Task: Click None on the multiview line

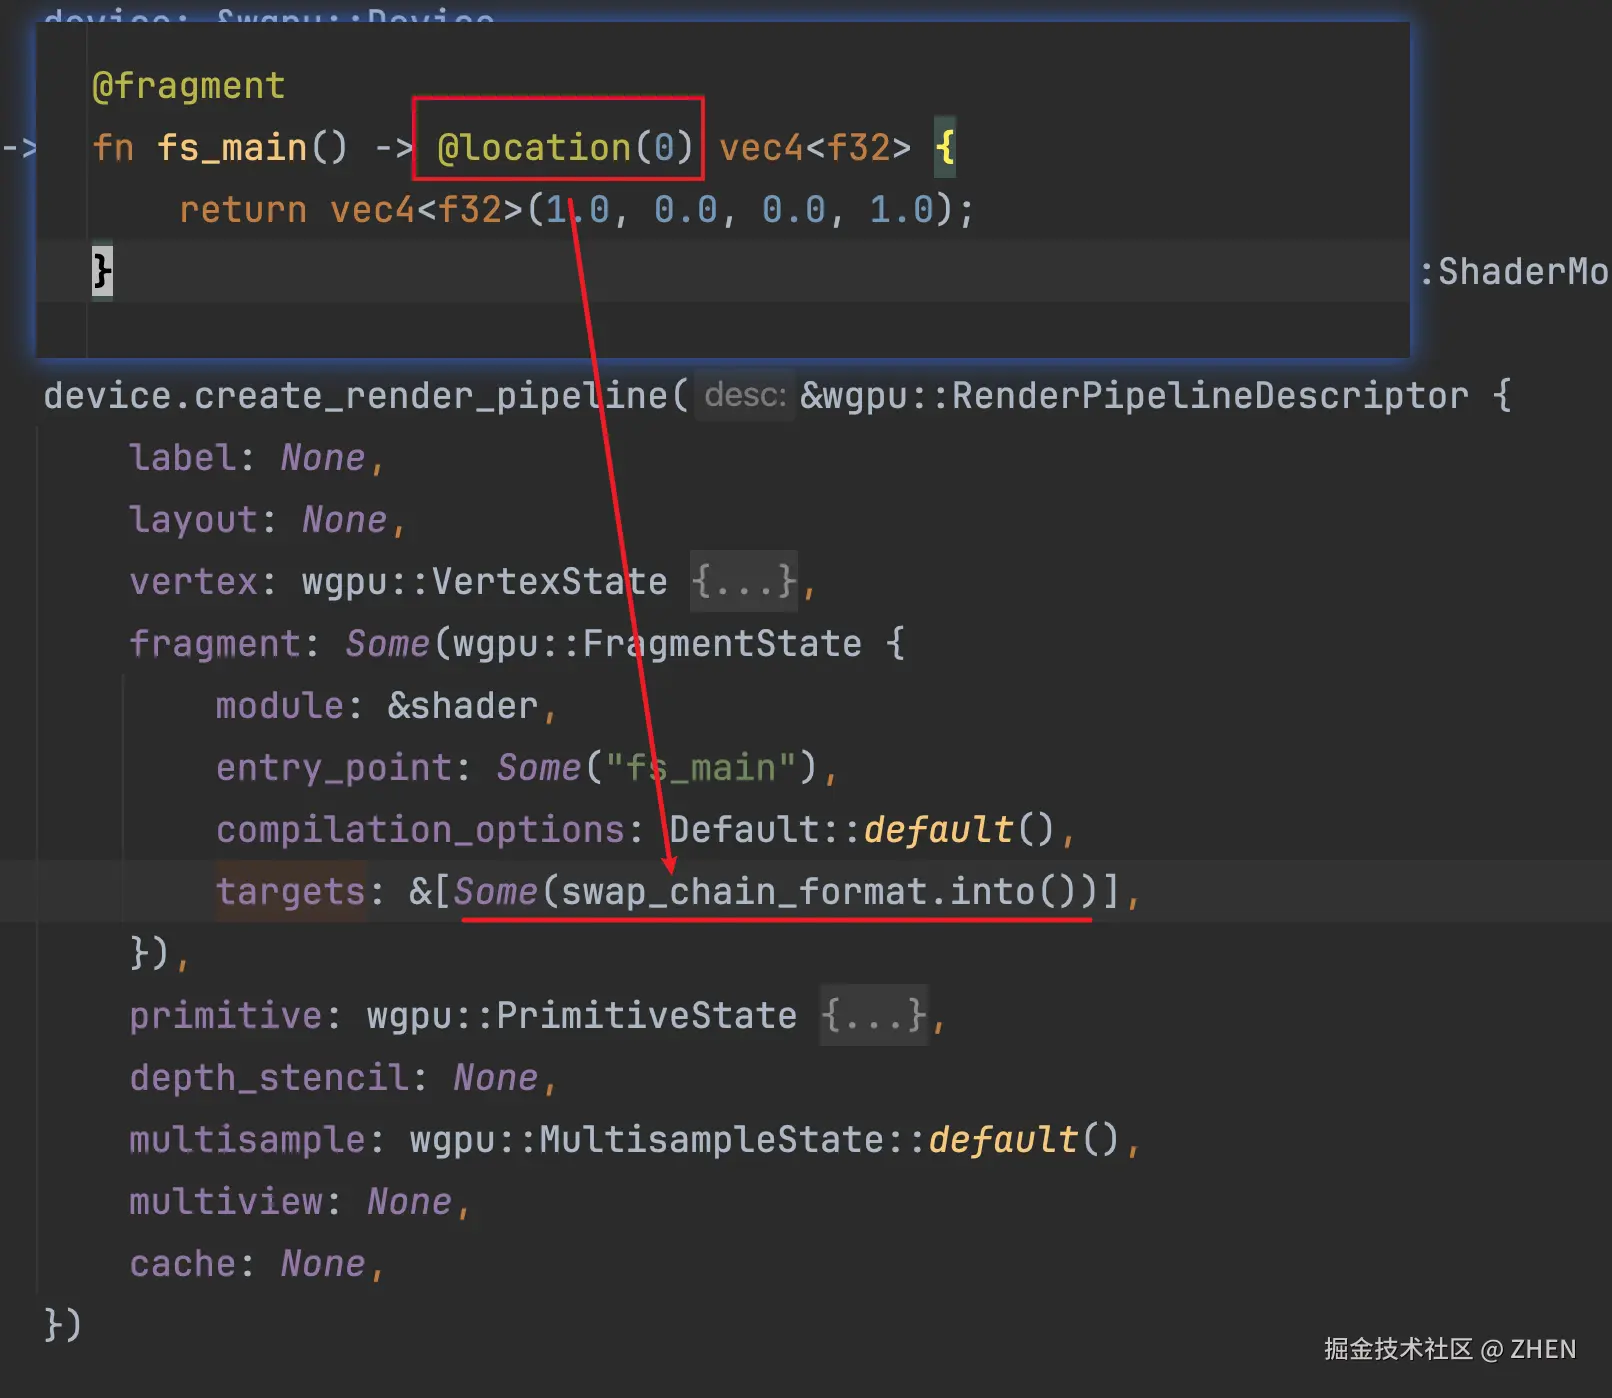Action: click(x=409, y=1202)
